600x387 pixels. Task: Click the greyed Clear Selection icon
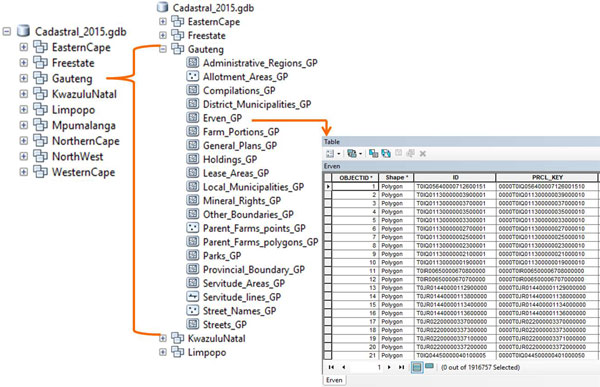pos(398,153)
